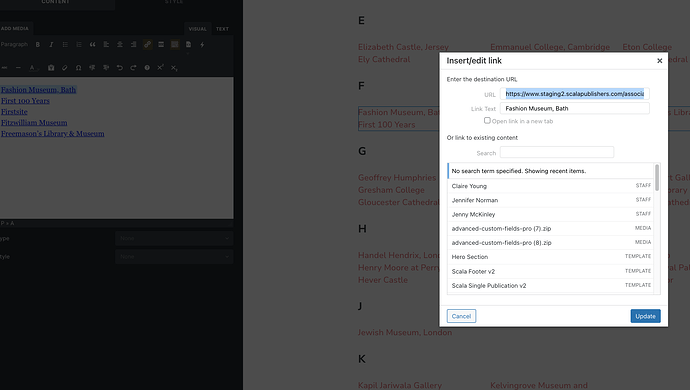Click the Cancel button
The height and width of the screenshot is (390, 690).
(461, 316)
